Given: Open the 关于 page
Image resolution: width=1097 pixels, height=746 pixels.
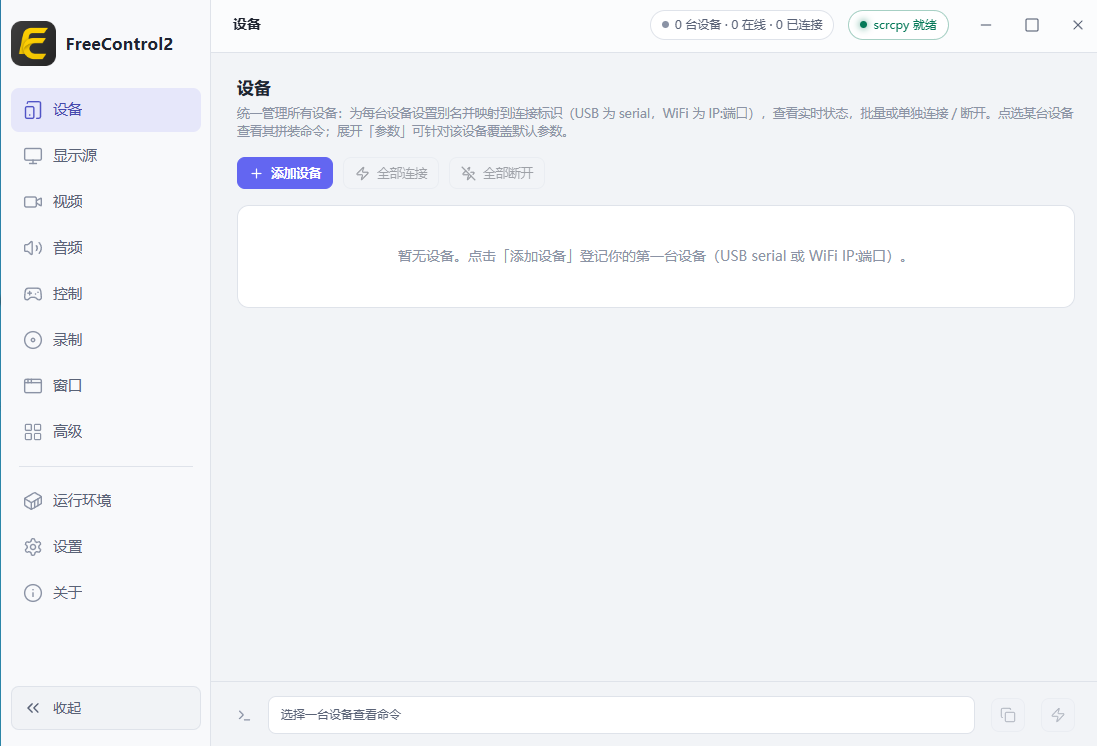Looking at the screenshot, I should (106, 593).
